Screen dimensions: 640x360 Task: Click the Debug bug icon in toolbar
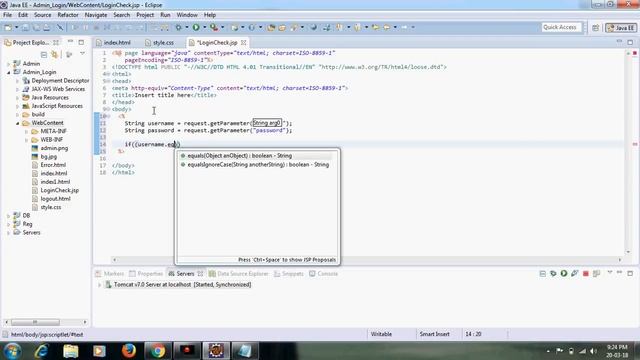[x=178, y=27]
